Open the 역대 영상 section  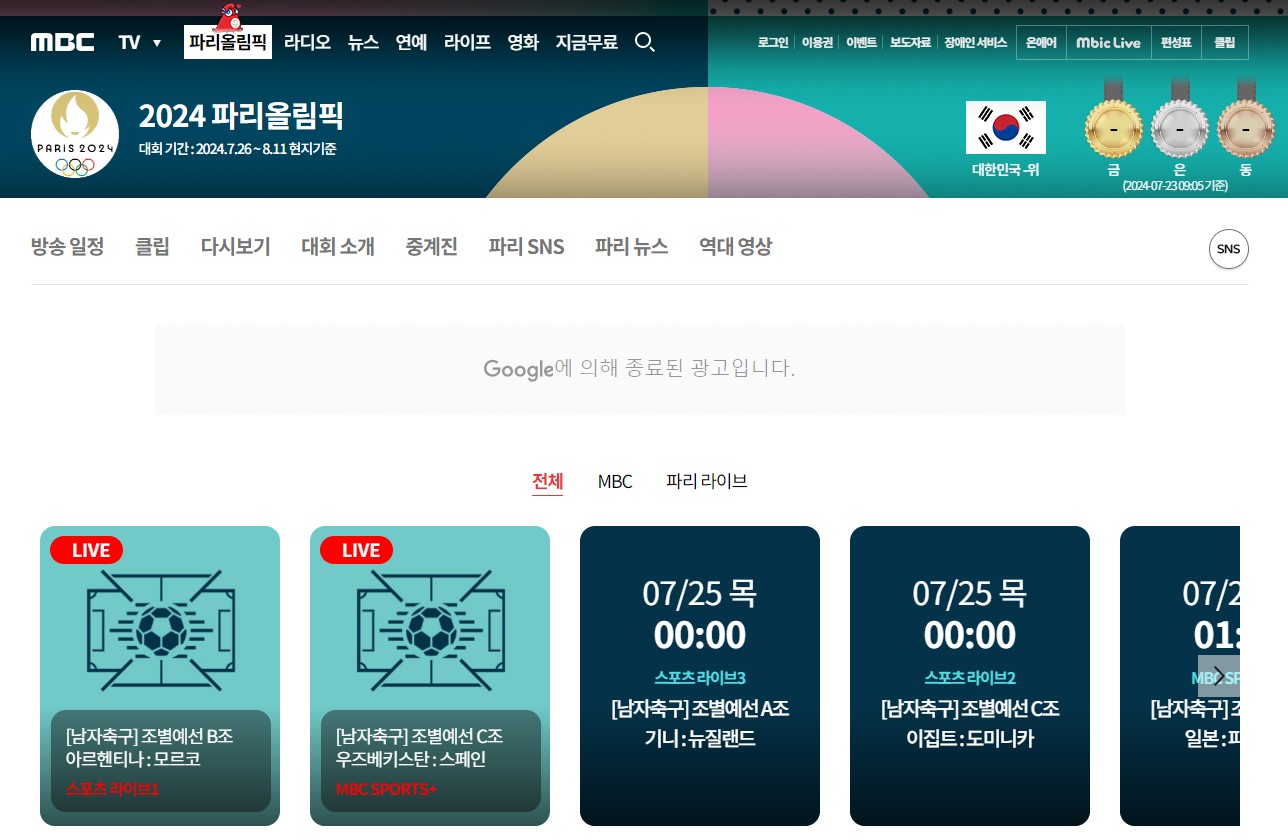[x=735, y=246]
